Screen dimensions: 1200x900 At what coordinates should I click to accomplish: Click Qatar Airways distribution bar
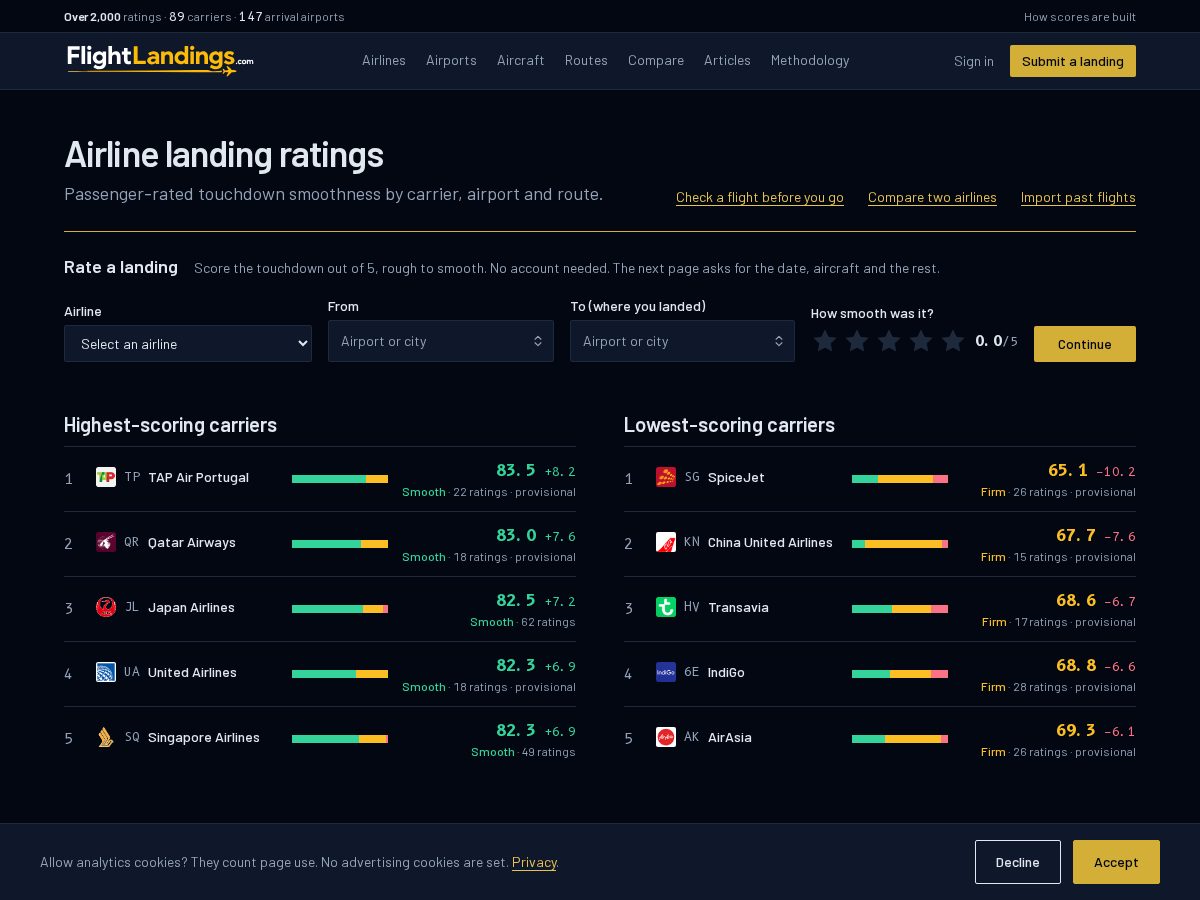click(340, 544)
